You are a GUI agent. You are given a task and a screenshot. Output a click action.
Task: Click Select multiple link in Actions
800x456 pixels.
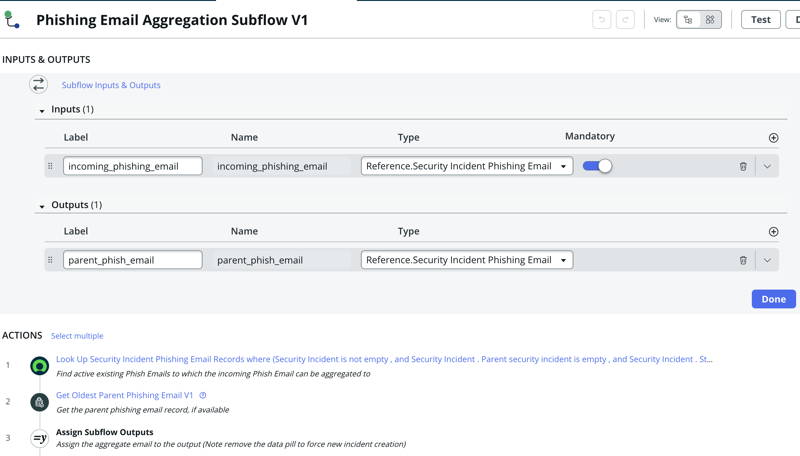click(x=77, y=336)
